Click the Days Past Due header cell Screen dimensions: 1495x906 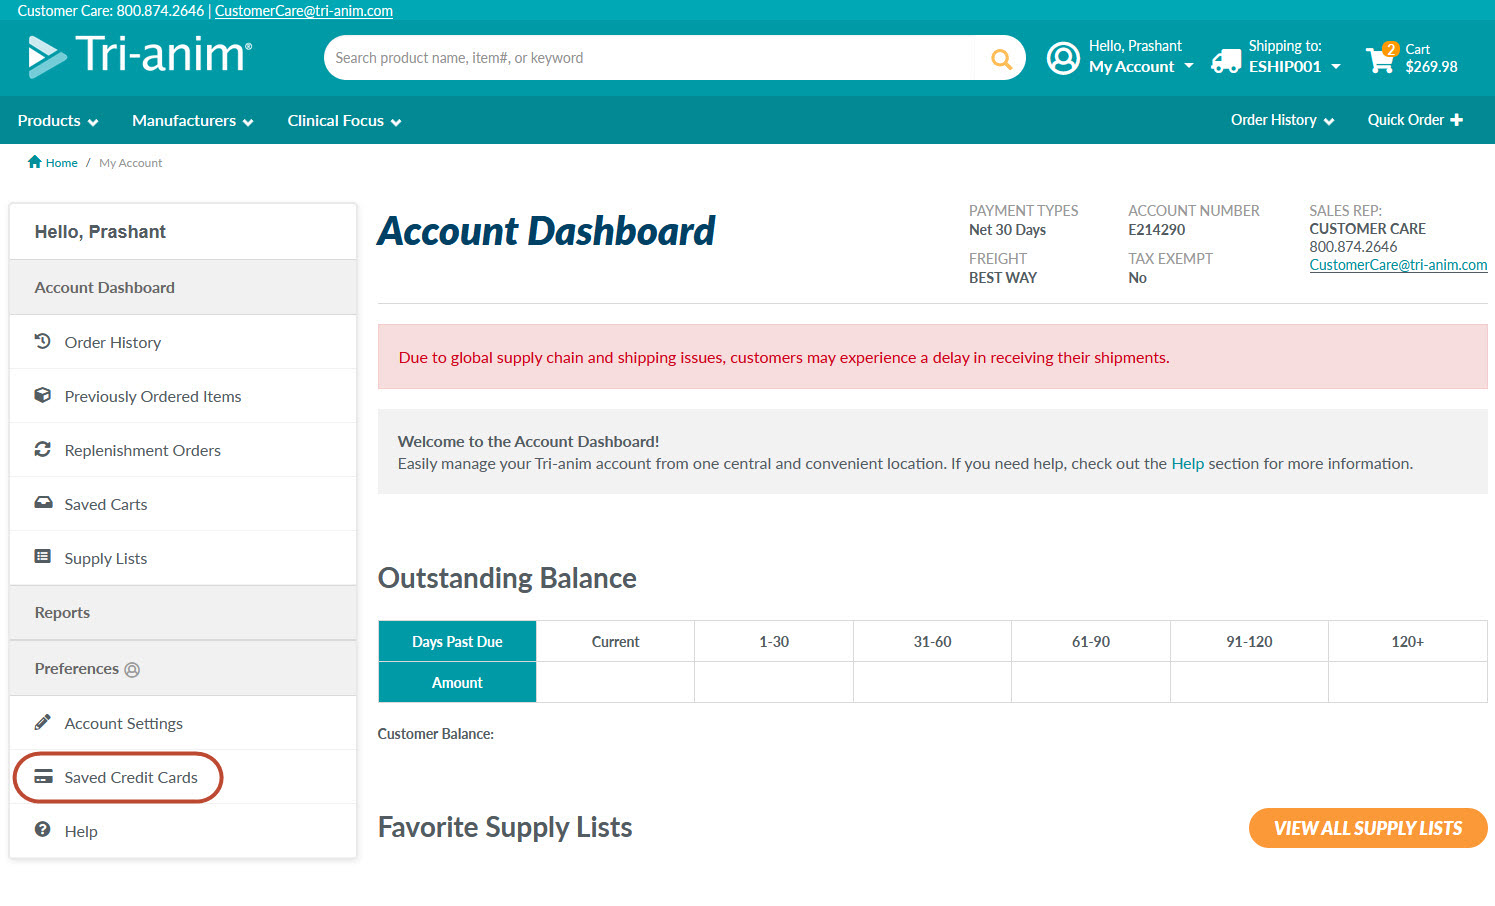[x=457, y=642]
